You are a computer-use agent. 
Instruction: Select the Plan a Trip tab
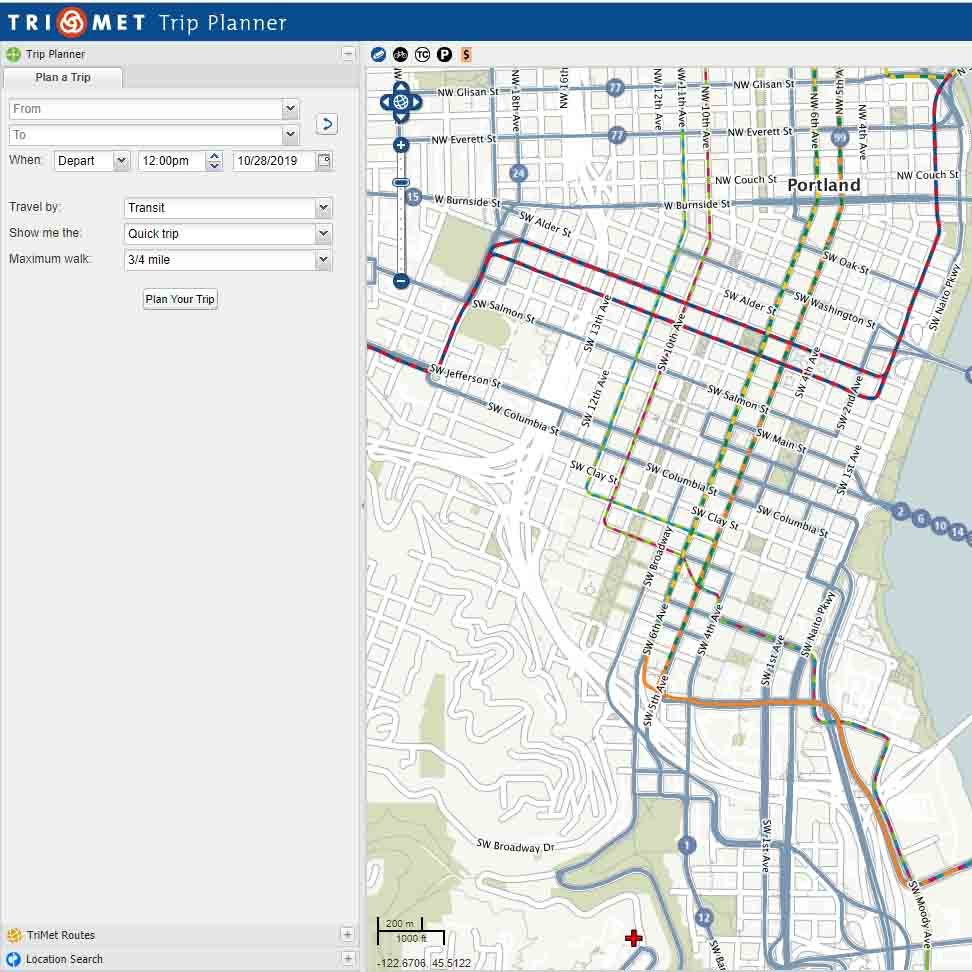63,78
